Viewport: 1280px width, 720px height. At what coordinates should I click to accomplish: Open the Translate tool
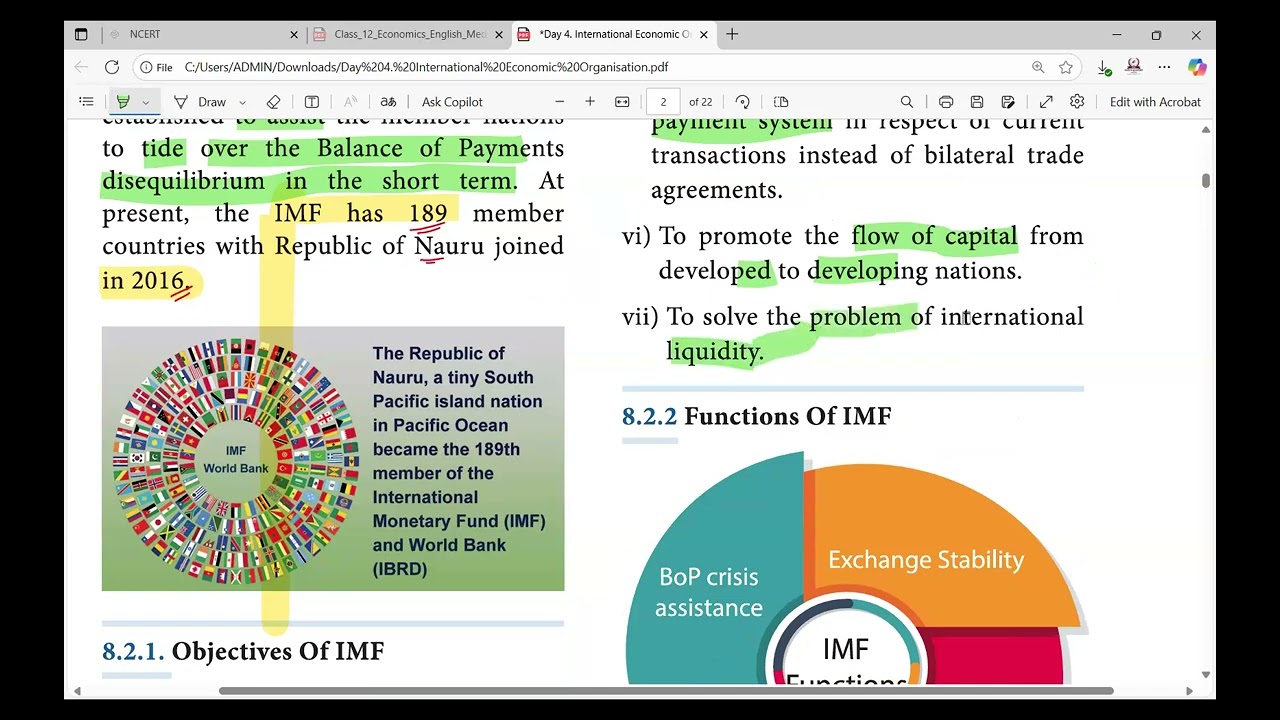click(388, 102)
